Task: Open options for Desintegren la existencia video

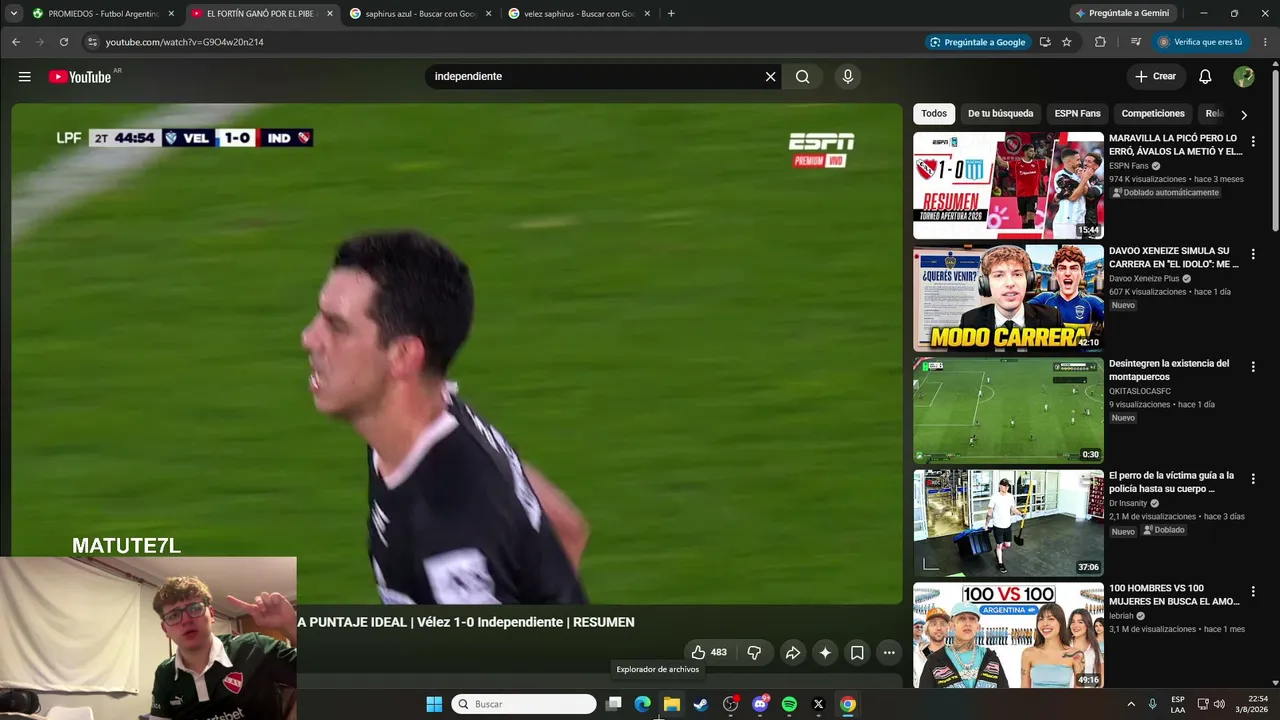Action: tap(1253, 367)
